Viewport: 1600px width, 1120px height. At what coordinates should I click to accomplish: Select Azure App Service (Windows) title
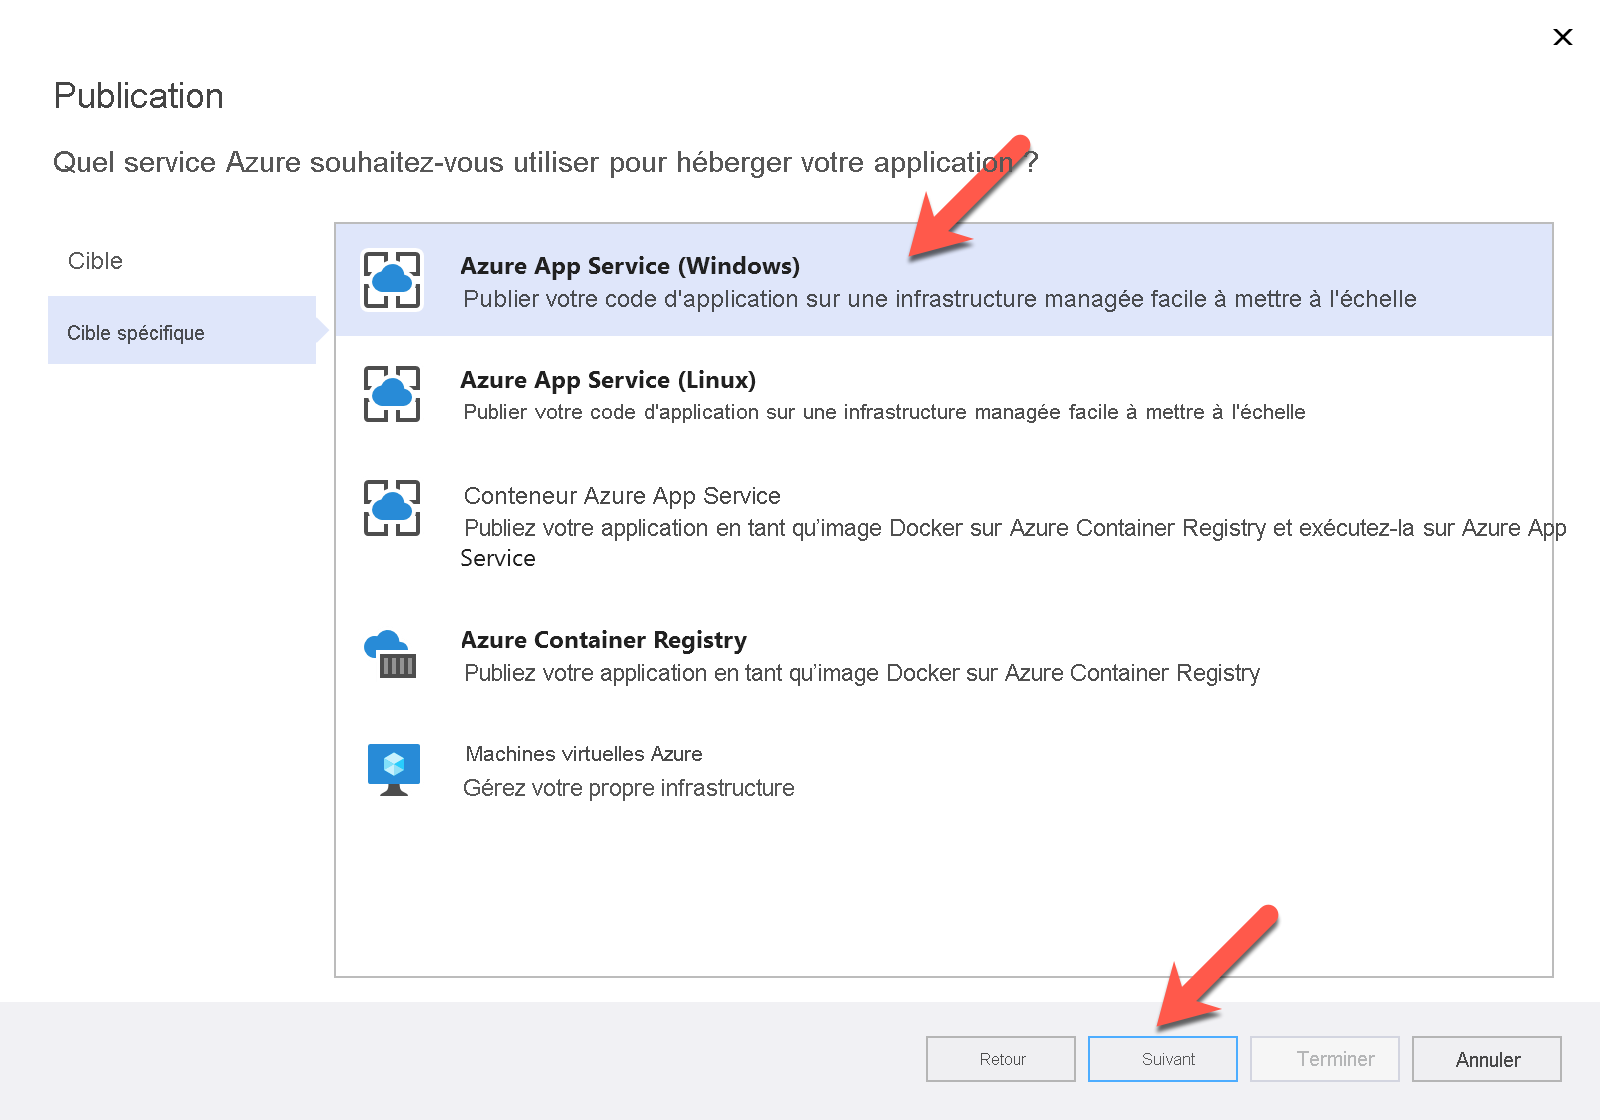click(x=630, y=266)
